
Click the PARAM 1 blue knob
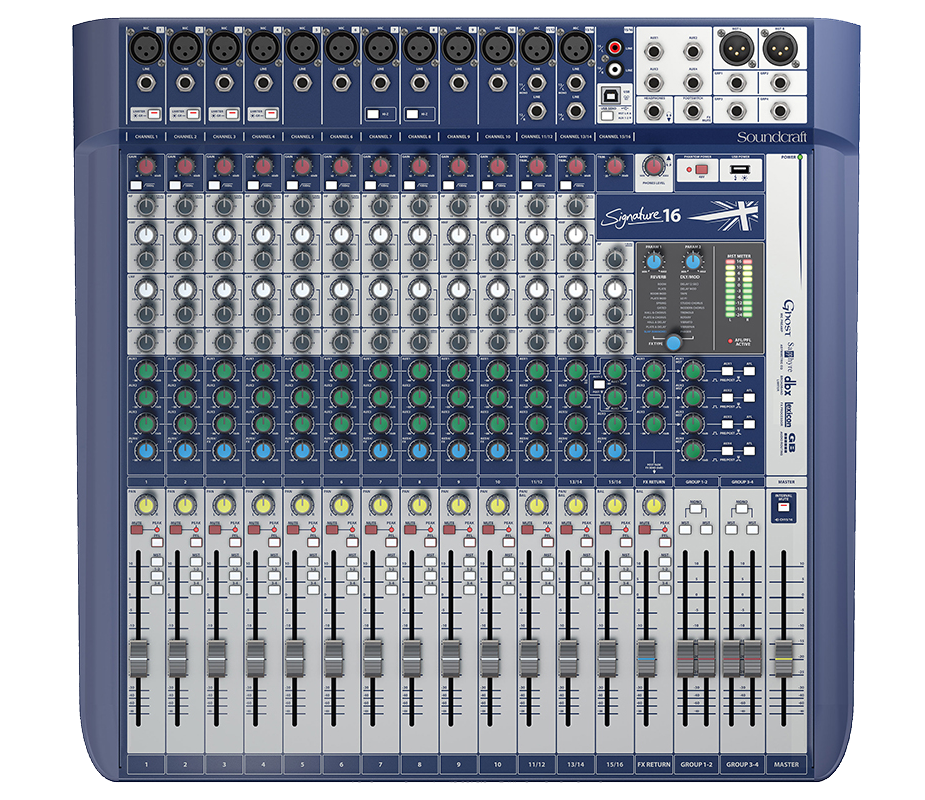click(x=653, y=262)
